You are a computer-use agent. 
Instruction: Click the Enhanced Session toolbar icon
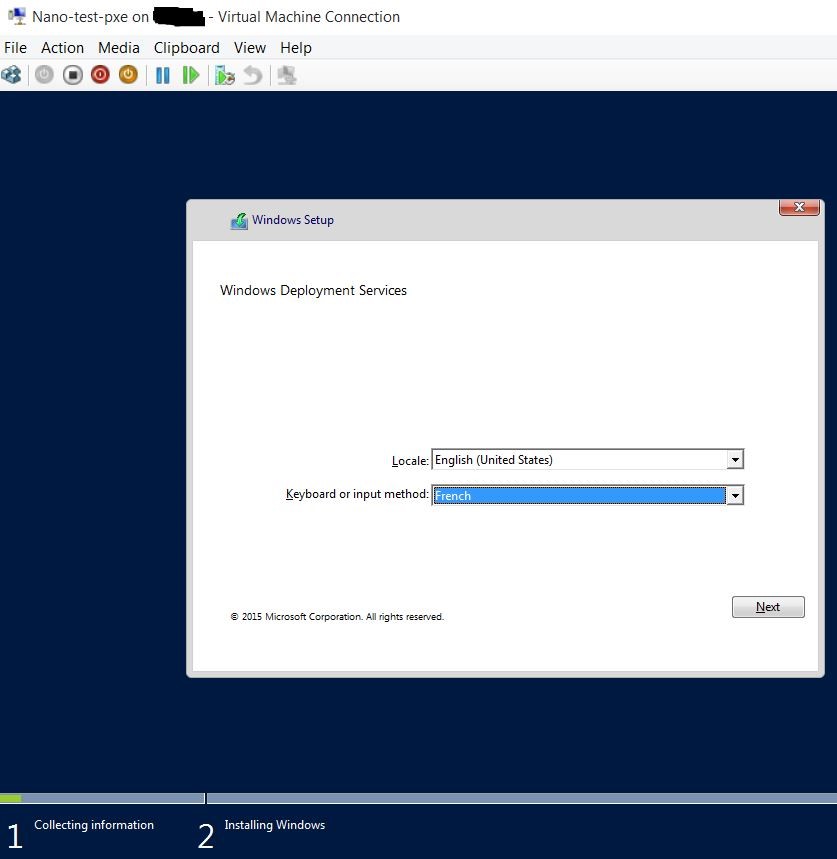coord(286,75)
